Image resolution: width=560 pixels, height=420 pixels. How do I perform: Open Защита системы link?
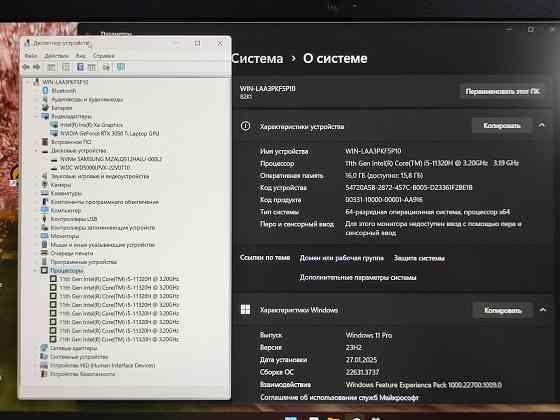coord(419,258)
